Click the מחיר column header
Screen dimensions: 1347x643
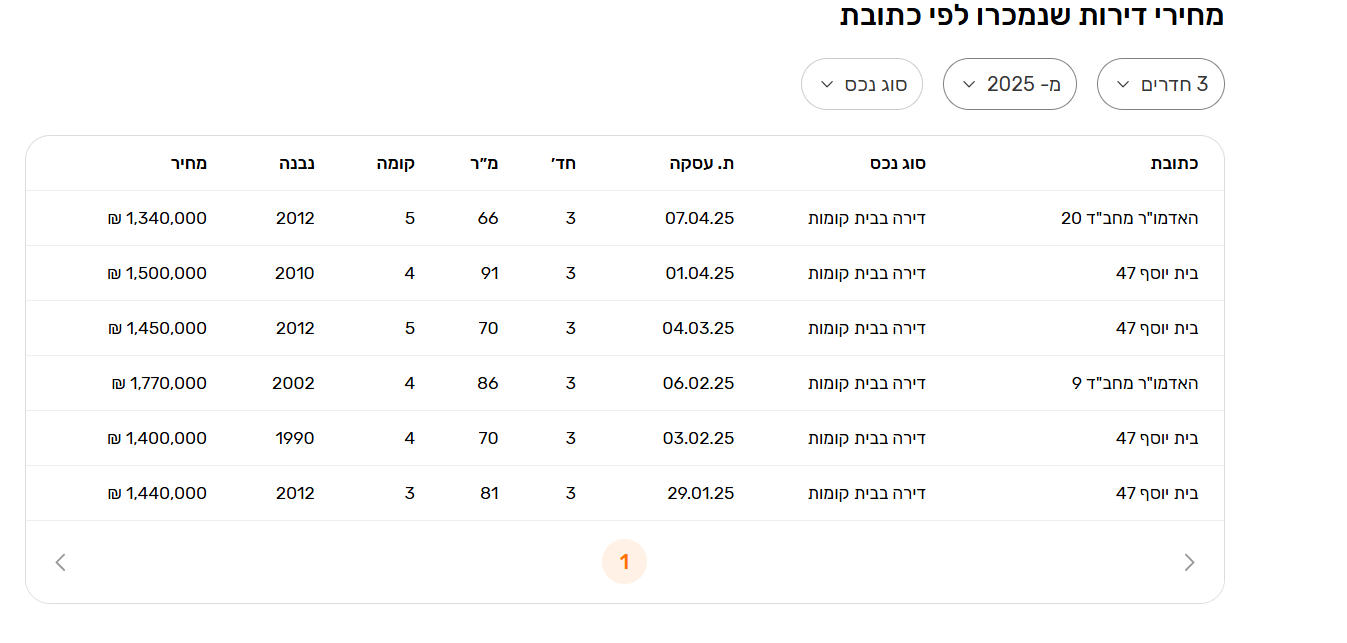[187, 163]
